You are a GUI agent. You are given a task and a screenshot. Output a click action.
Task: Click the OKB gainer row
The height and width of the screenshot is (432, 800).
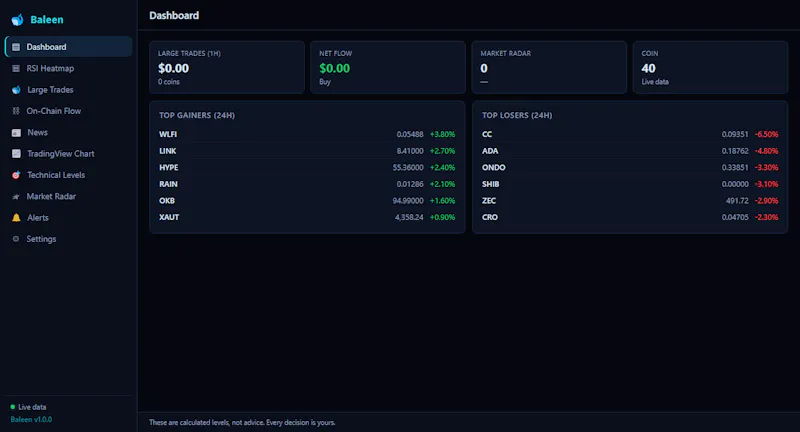[x=307, y=200]
